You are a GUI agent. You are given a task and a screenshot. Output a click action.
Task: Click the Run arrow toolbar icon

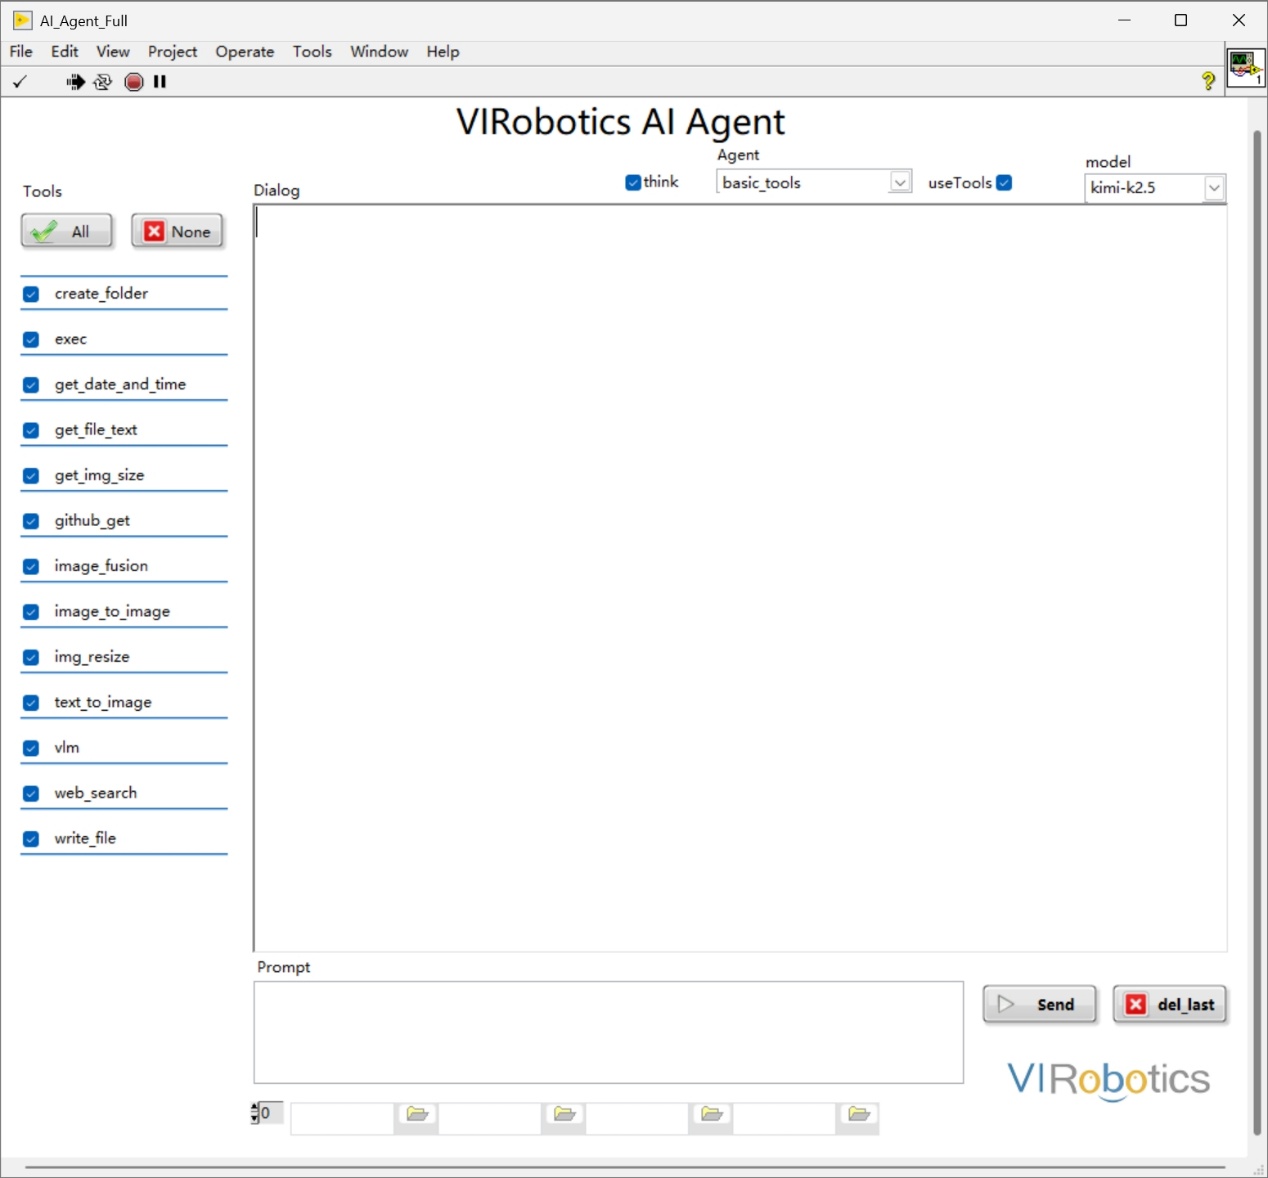click(x=75, y=82)
